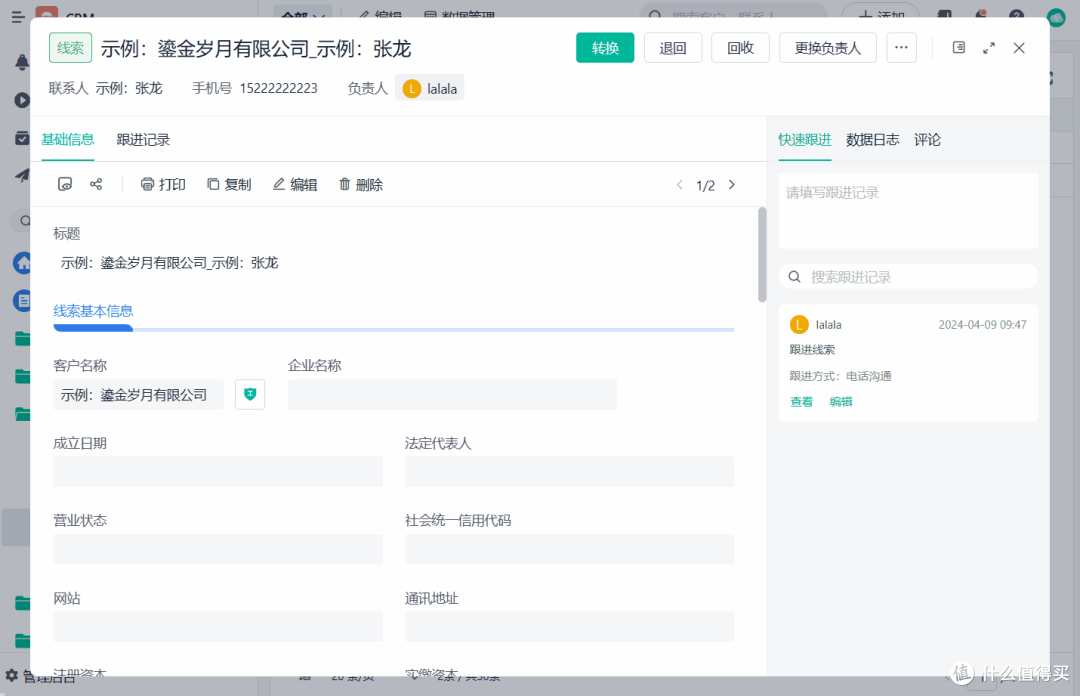Viewport: 1080px width, 696px height.
Task: Select the 线索基本信息 section tab
Action: (93, 311)
